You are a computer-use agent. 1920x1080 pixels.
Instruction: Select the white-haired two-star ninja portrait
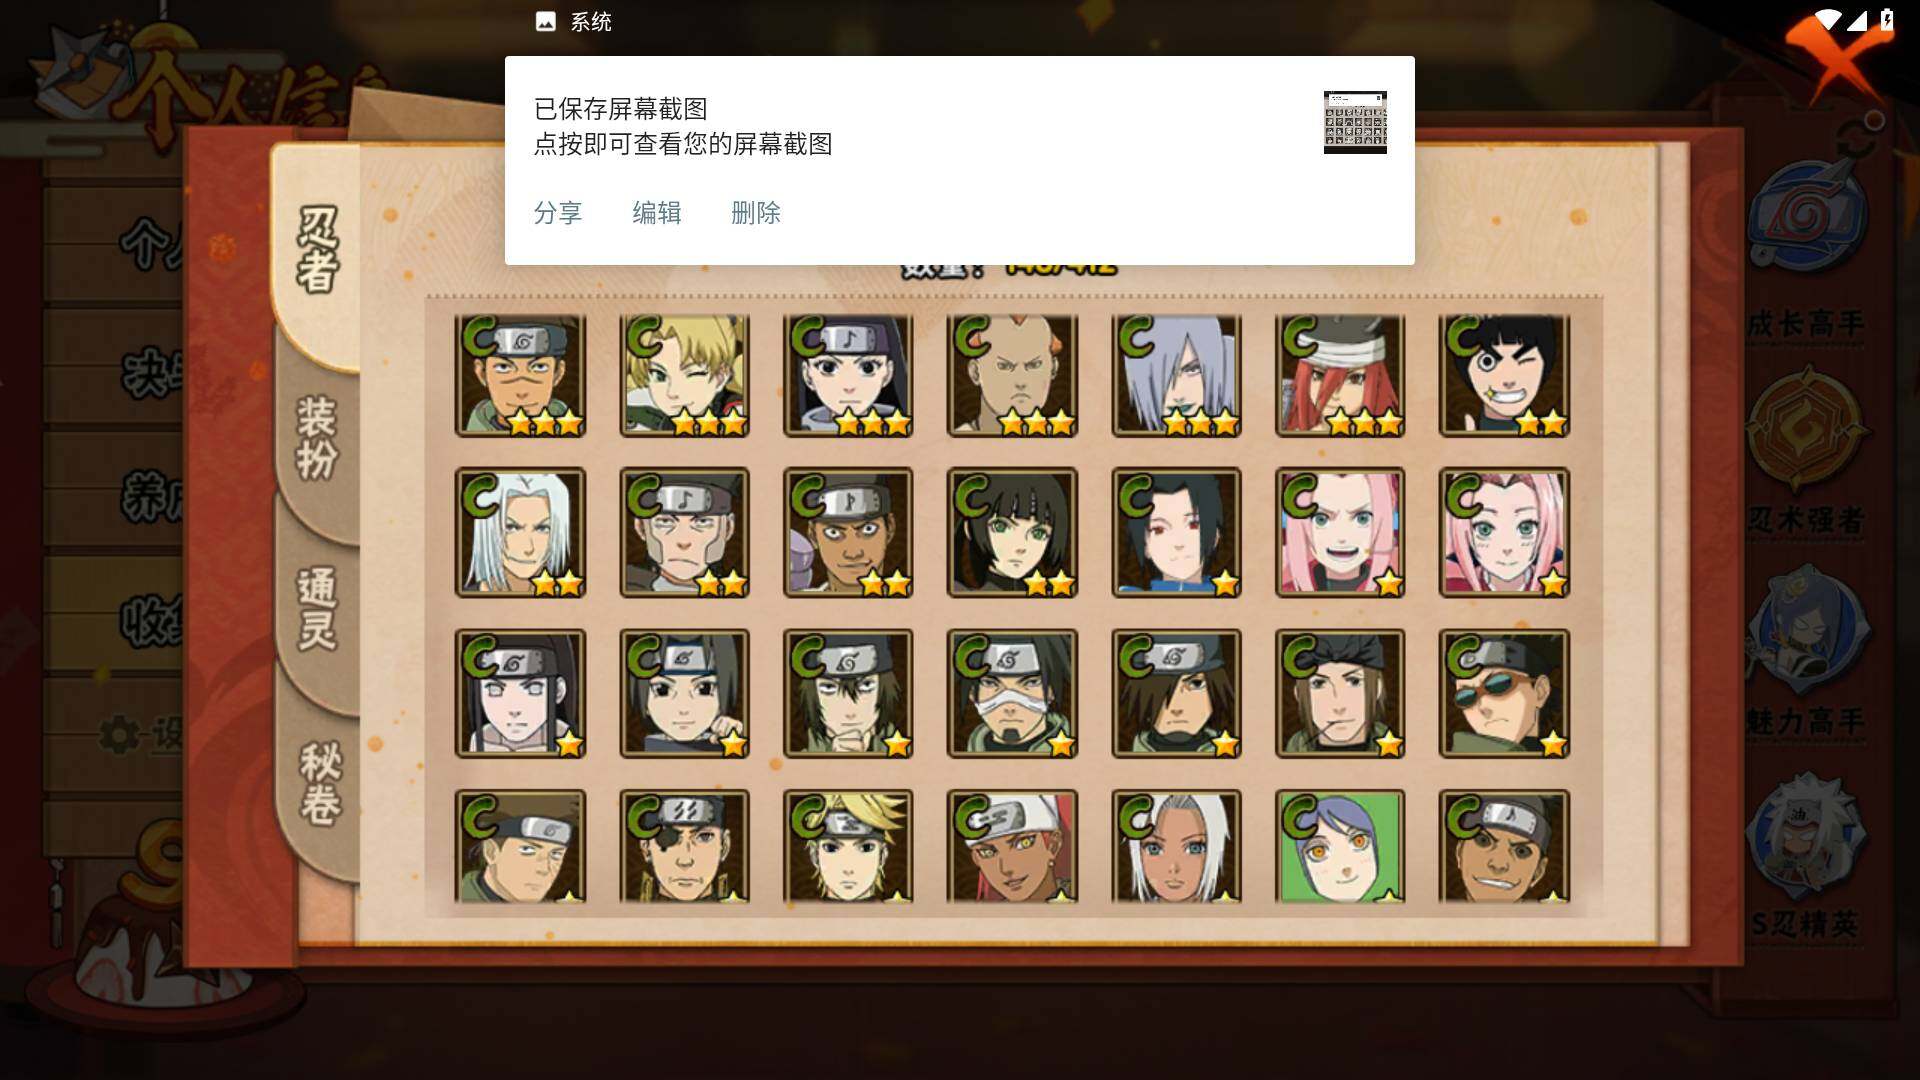(x=520, y=533)
